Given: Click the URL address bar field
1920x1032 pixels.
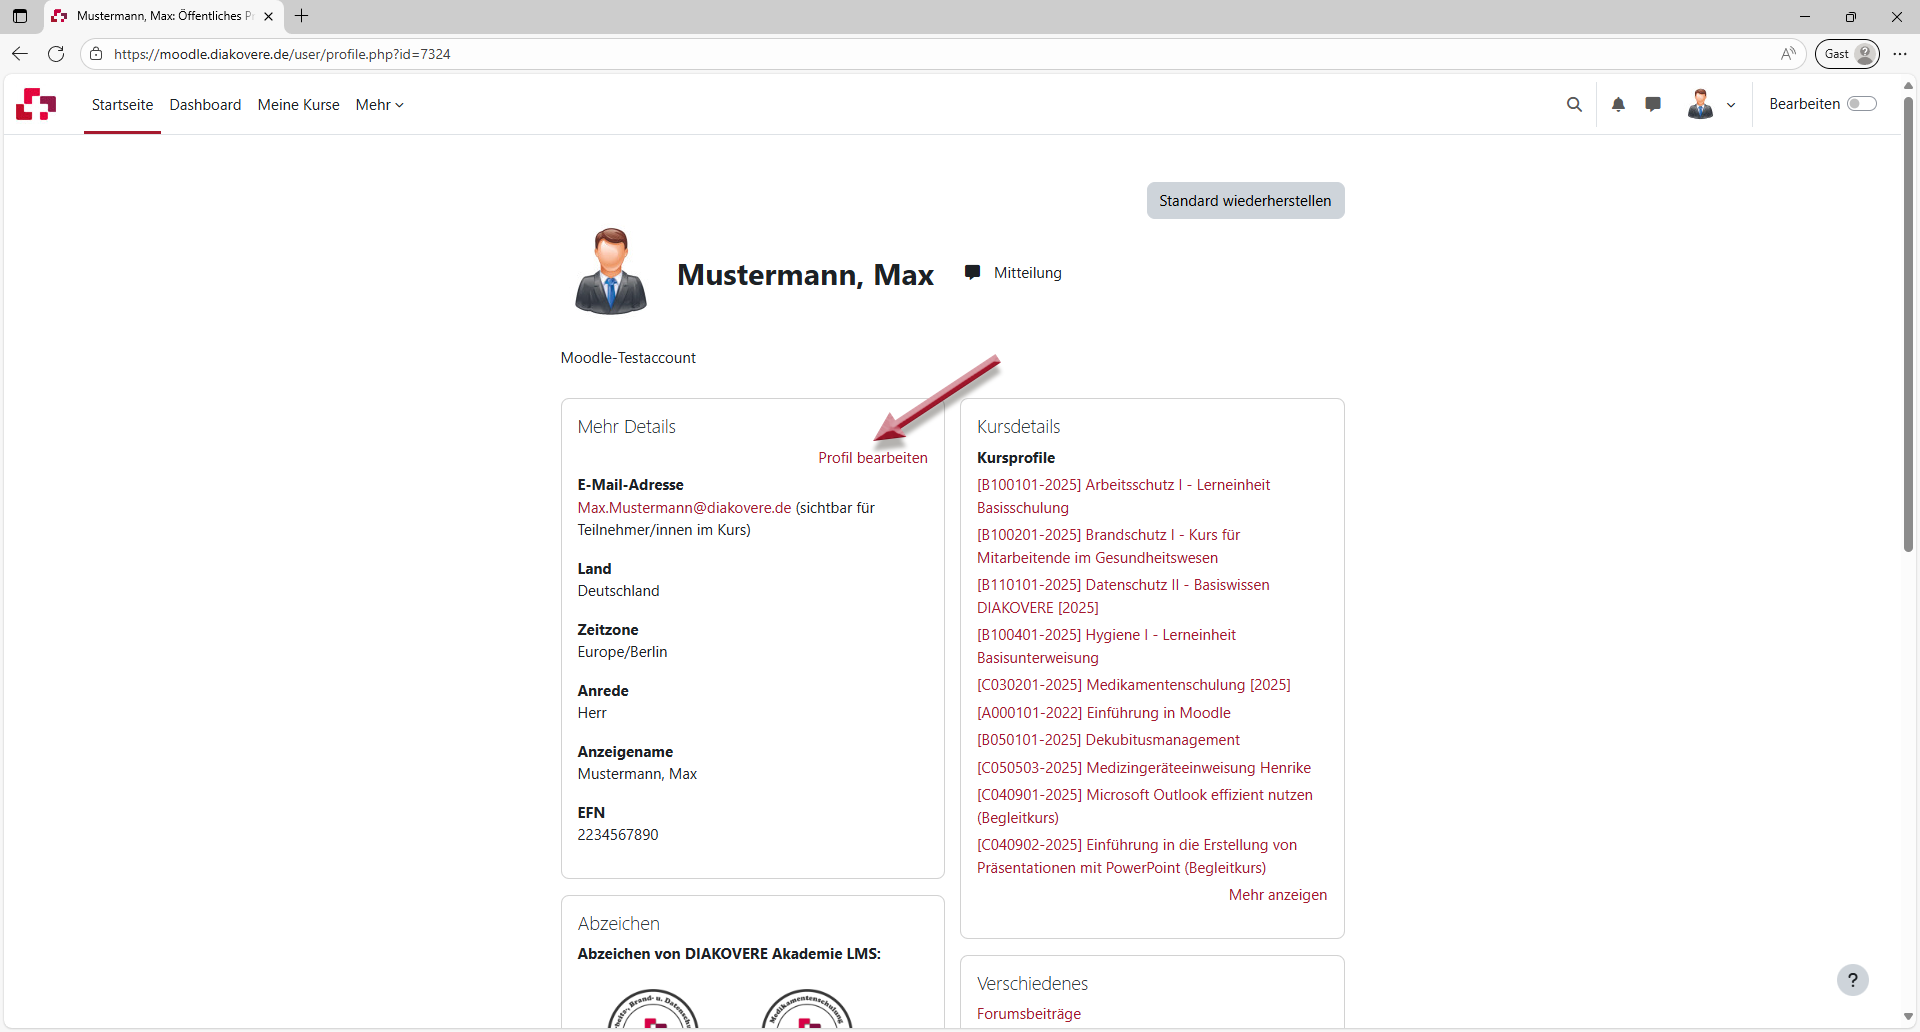Looking at the screenshot, I should click(x=900, y=54).
